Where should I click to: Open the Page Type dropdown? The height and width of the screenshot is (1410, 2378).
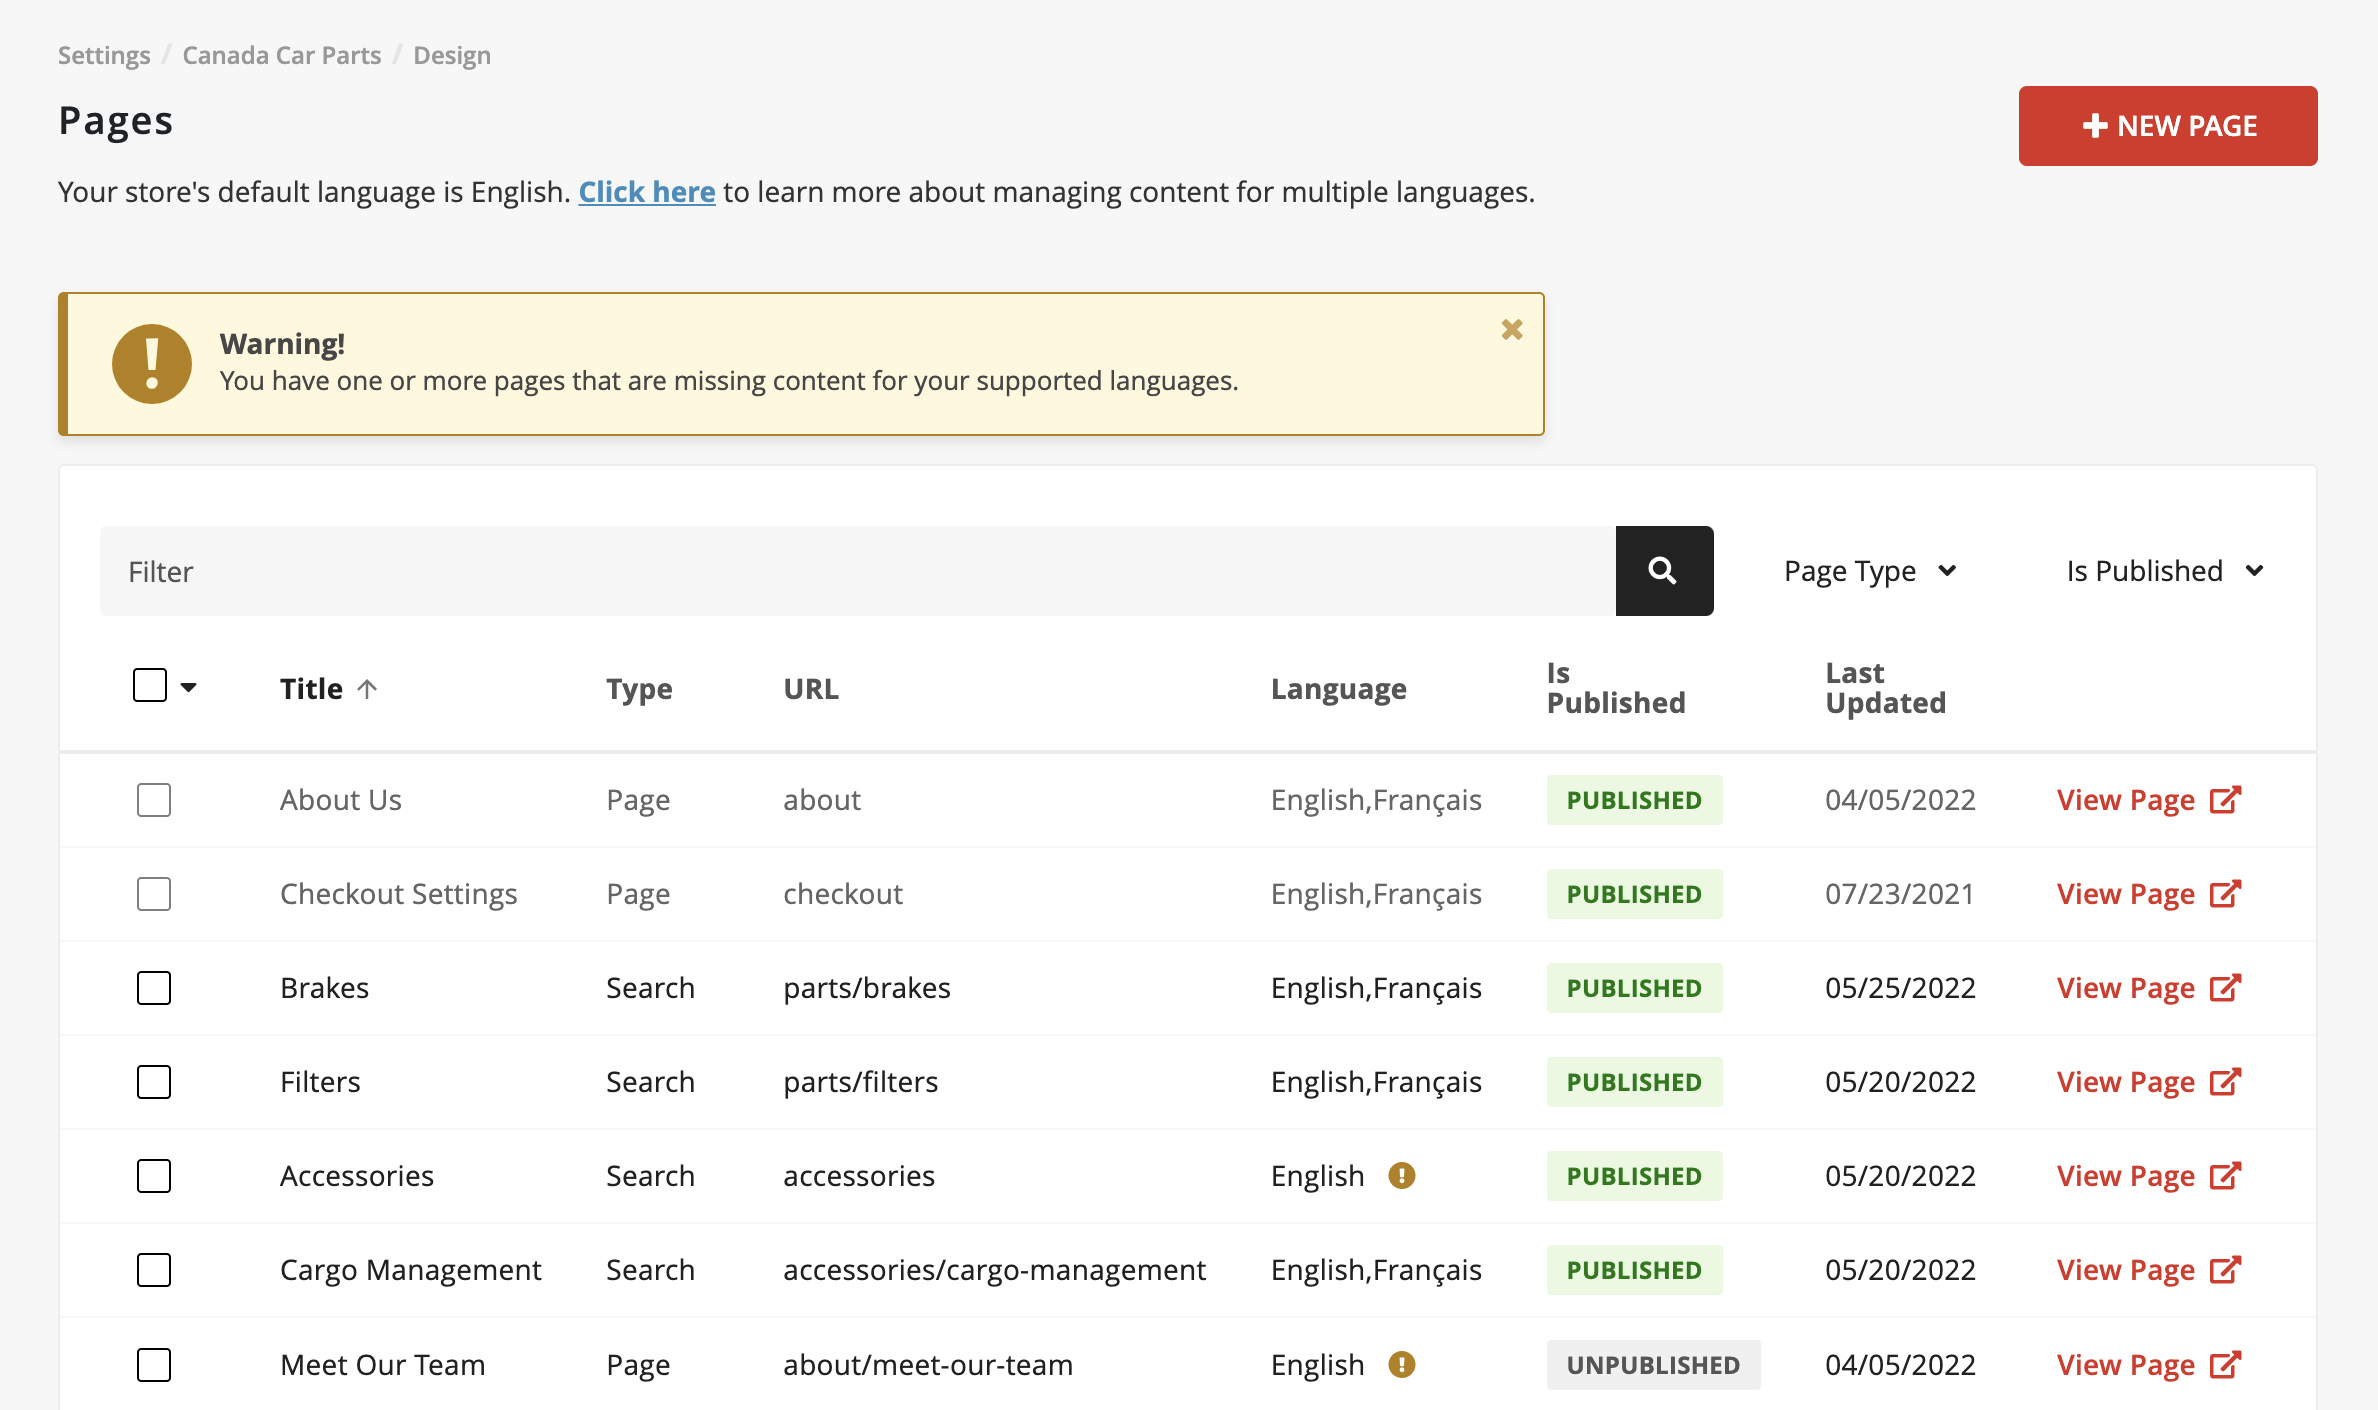tap(1870, 571)
